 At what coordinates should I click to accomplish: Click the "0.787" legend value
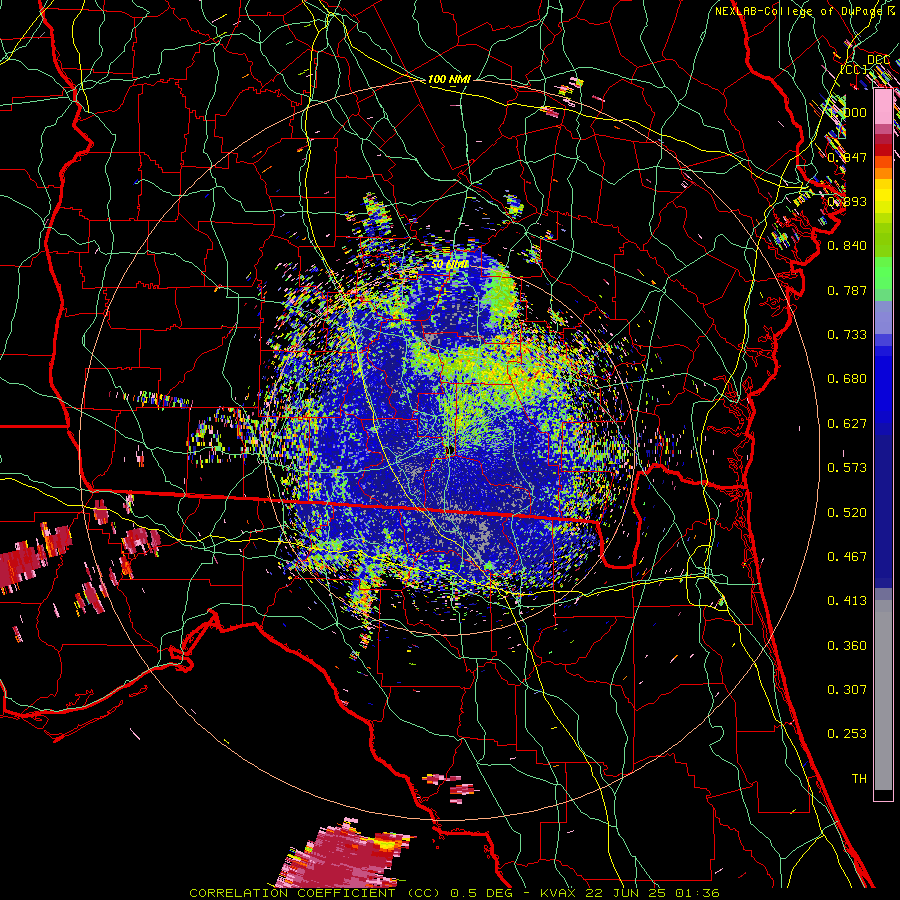[x=847, y=290]
